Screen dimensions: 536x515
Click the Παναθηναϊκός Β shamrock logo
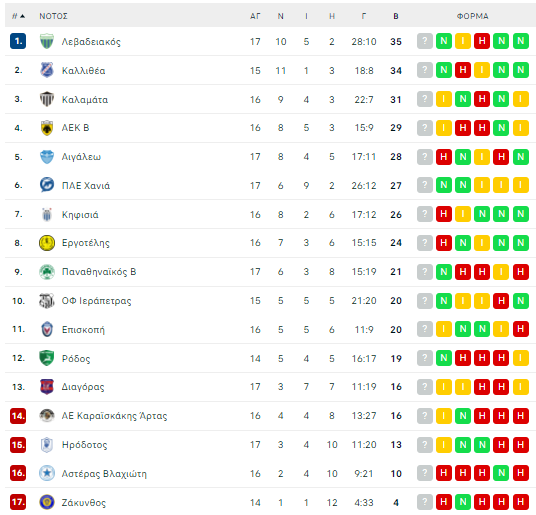(x=47, y=272)
